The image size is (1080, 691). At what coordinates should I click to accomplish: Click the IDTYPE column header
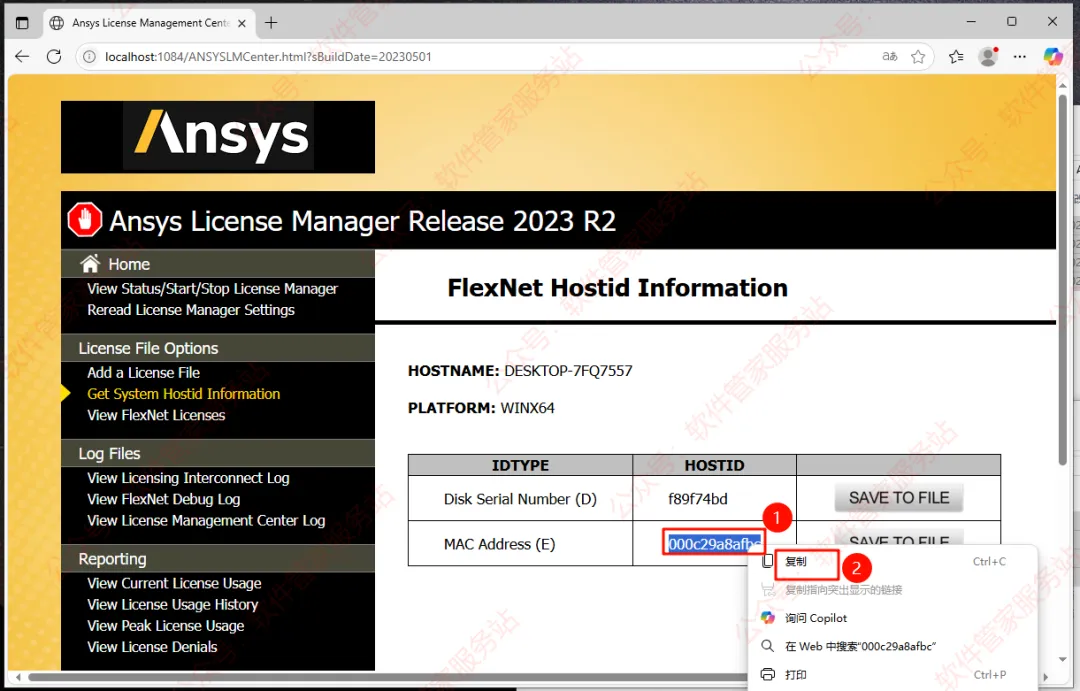(x=520, y=465)
